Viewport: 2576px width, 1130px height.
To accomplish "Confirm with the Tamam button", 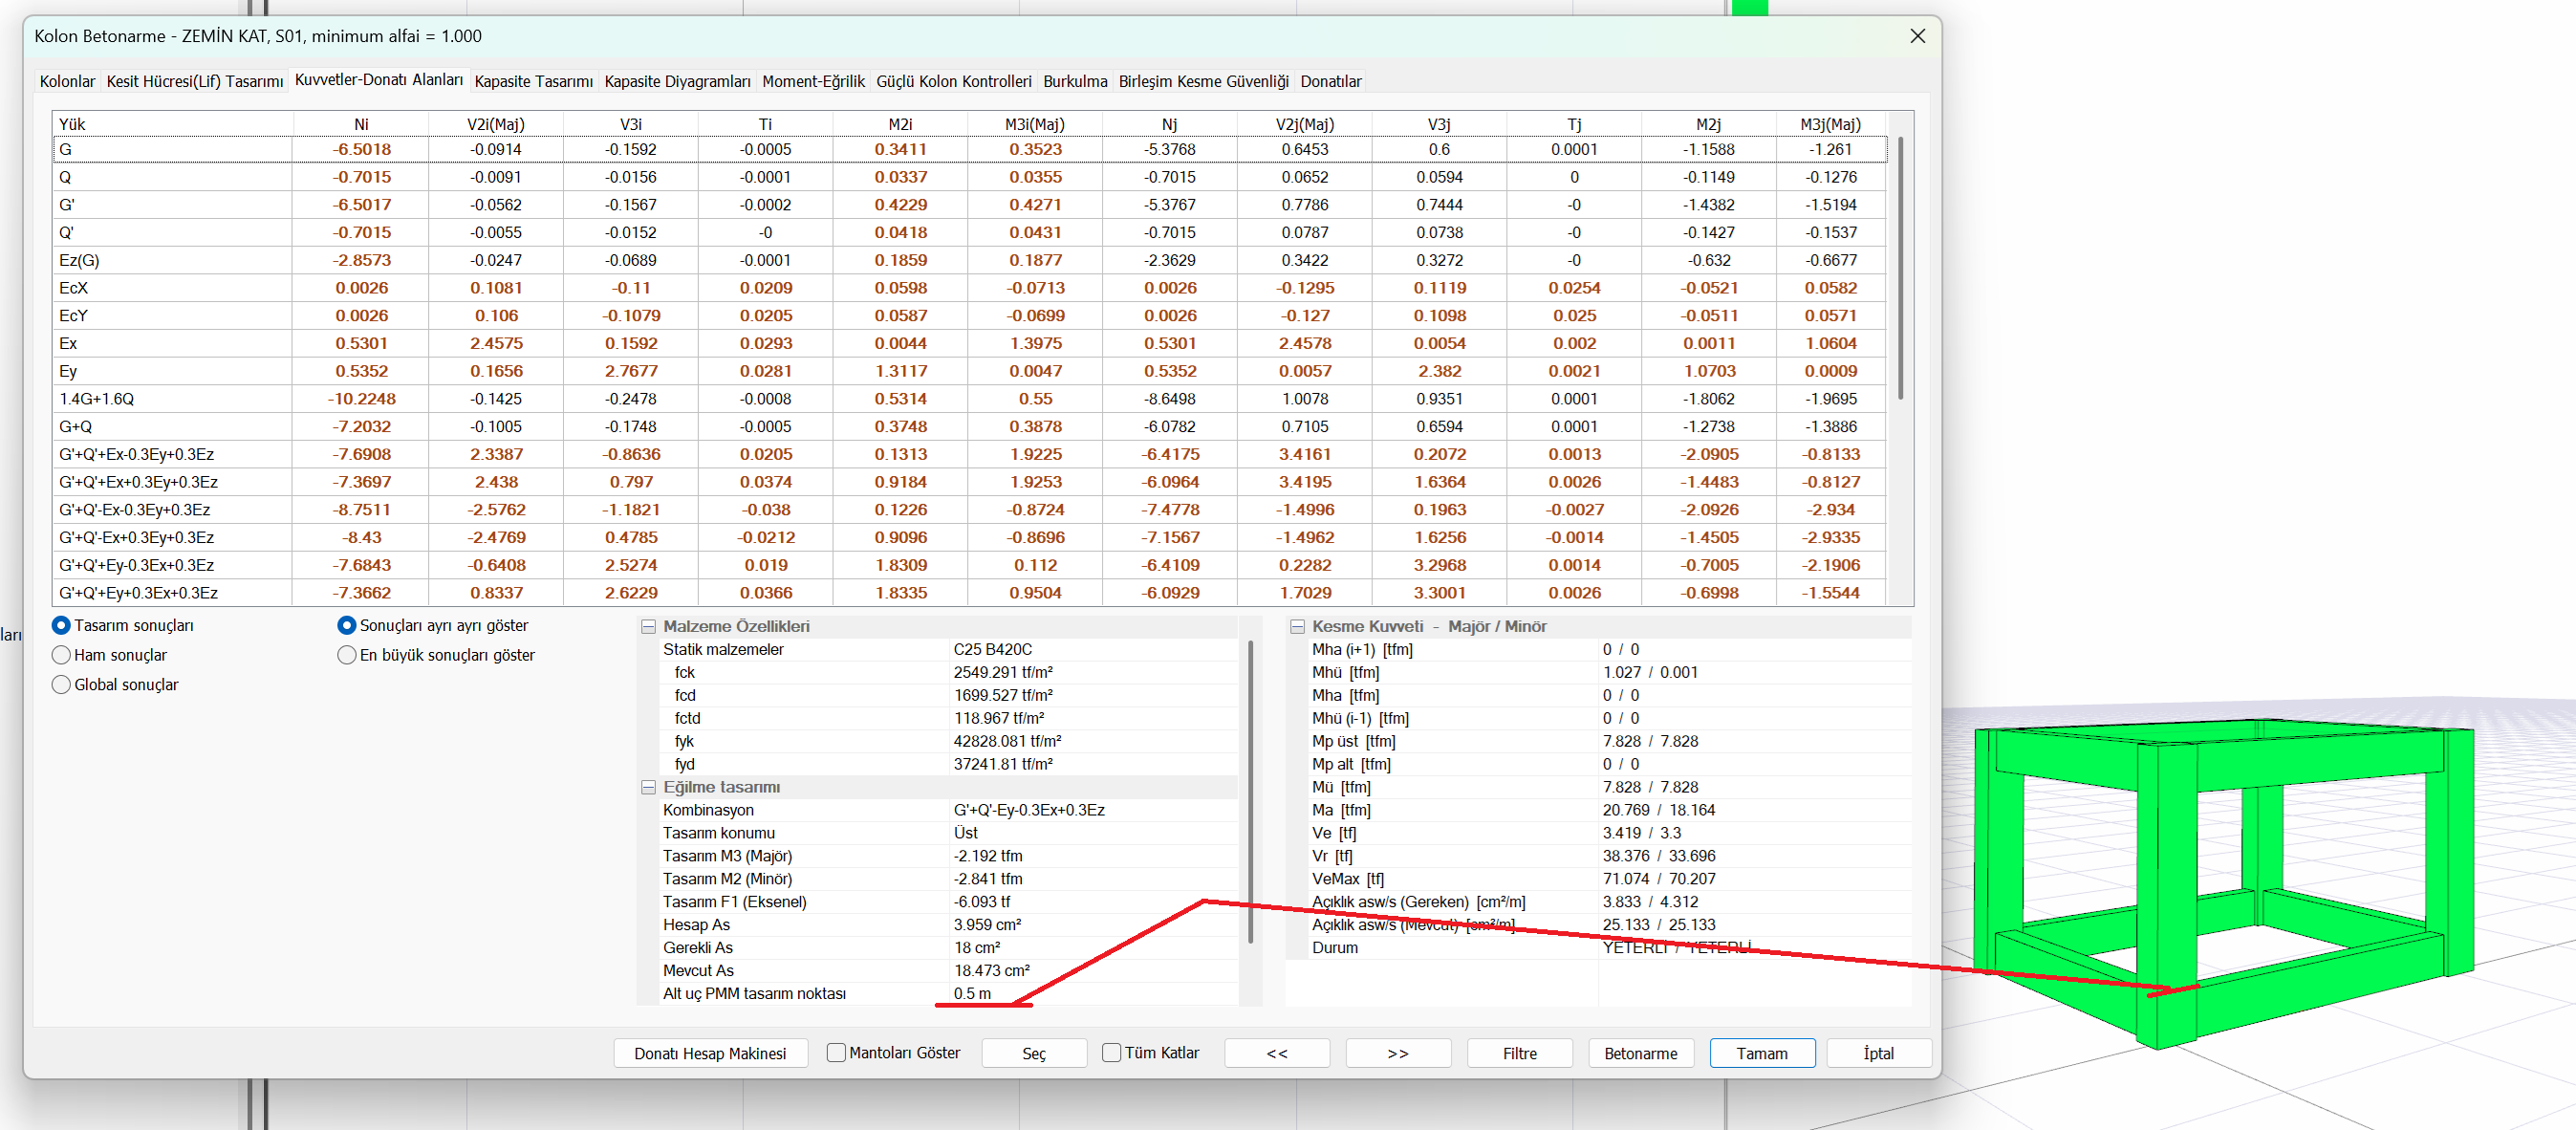I will pos(1761,1053).
